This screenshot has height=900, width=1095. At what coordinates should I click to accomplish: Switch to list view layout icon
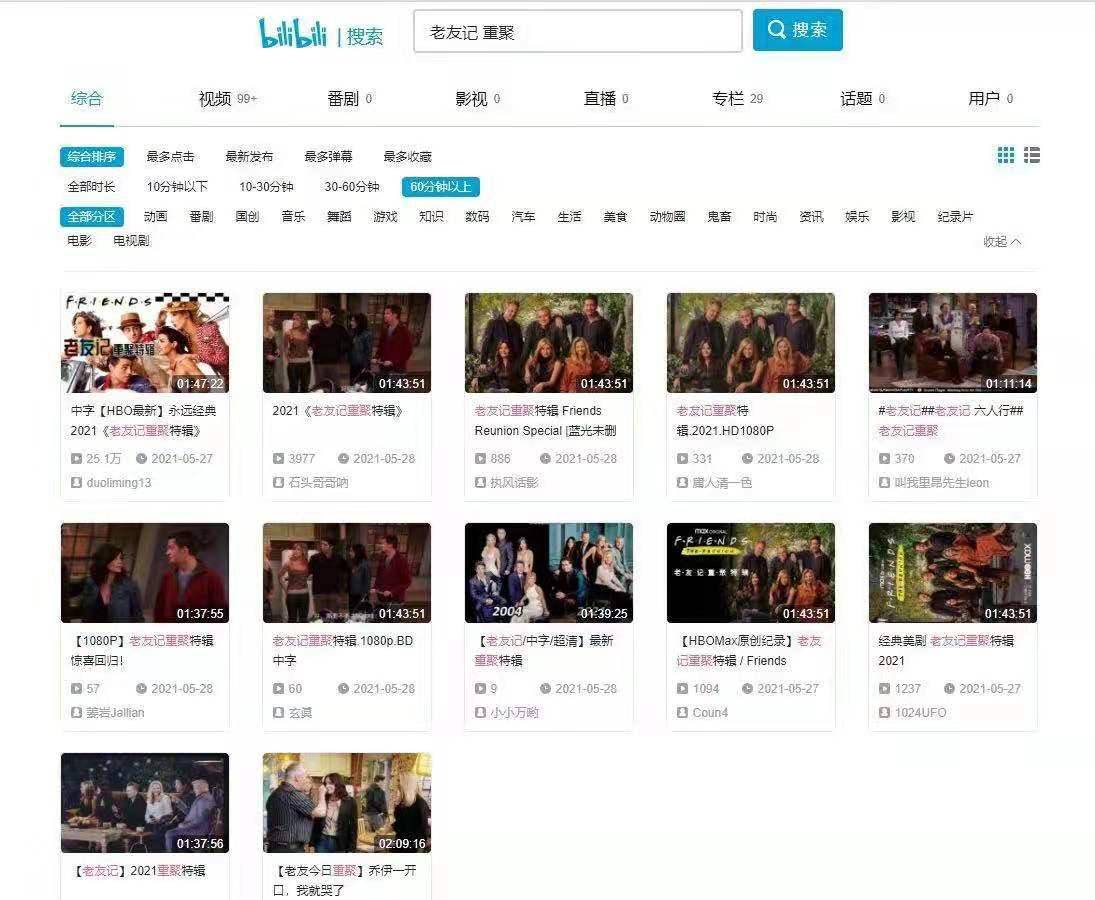(x=1031, y=155)
